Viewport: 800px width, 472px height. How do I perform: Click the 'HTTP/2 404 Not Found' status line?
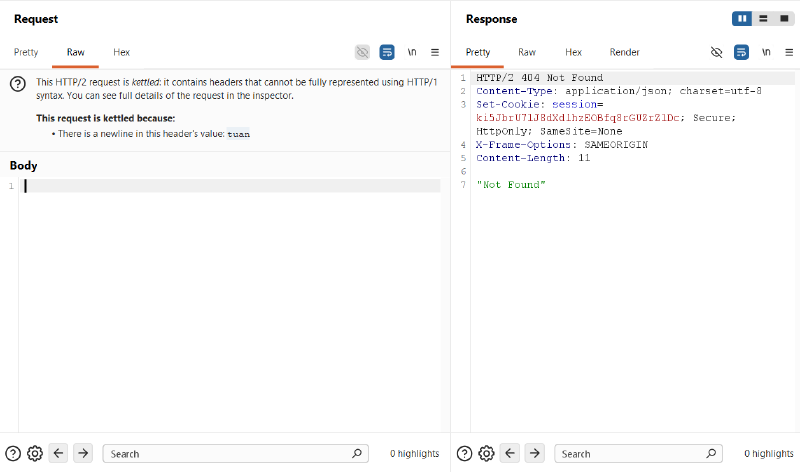(540, 78)
